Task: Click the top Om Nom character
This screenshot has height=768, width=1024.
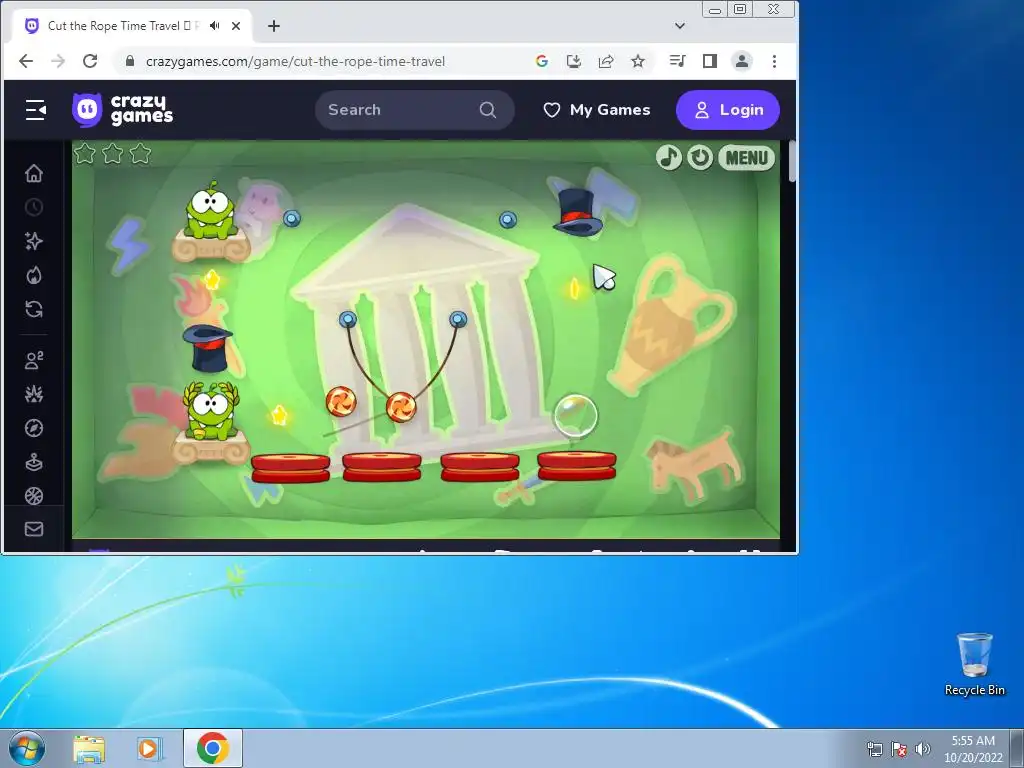Action: 210,210
